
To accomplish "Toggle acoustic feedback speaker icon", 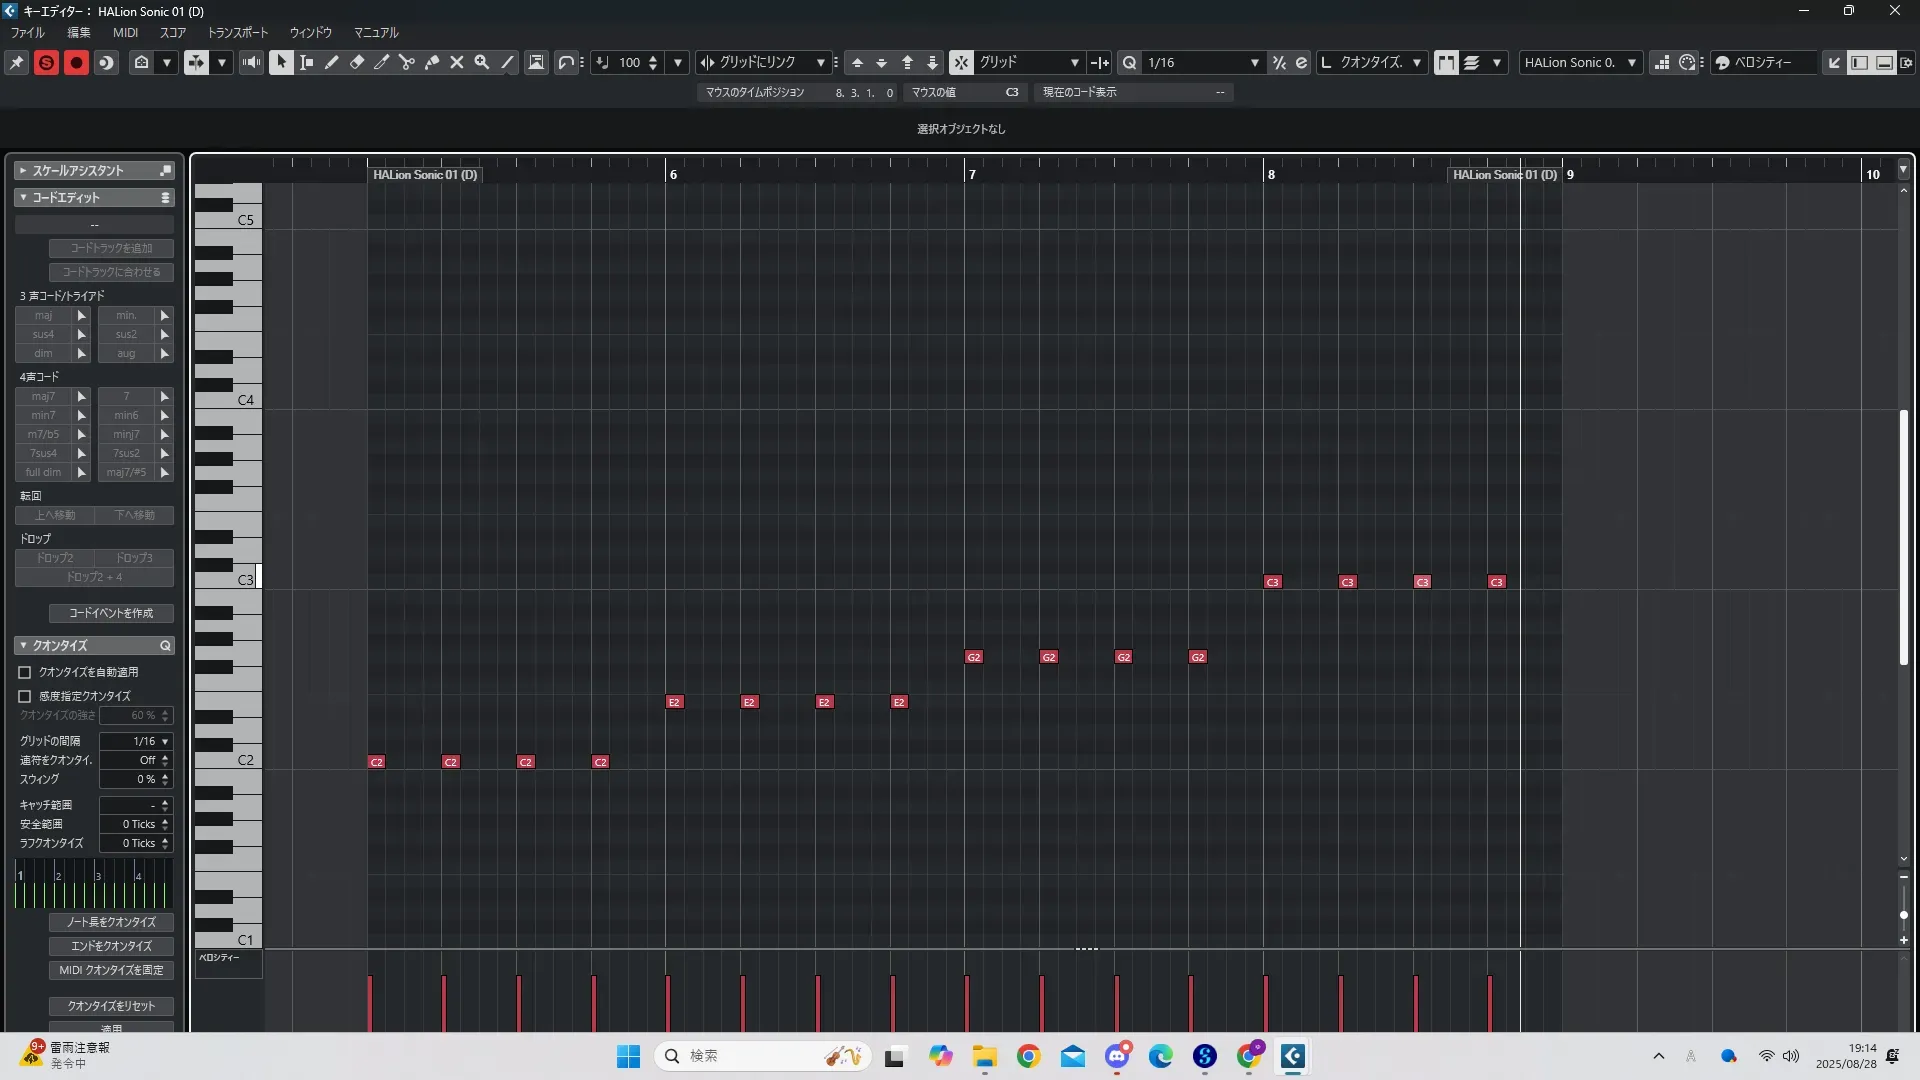I will point(251,62).
